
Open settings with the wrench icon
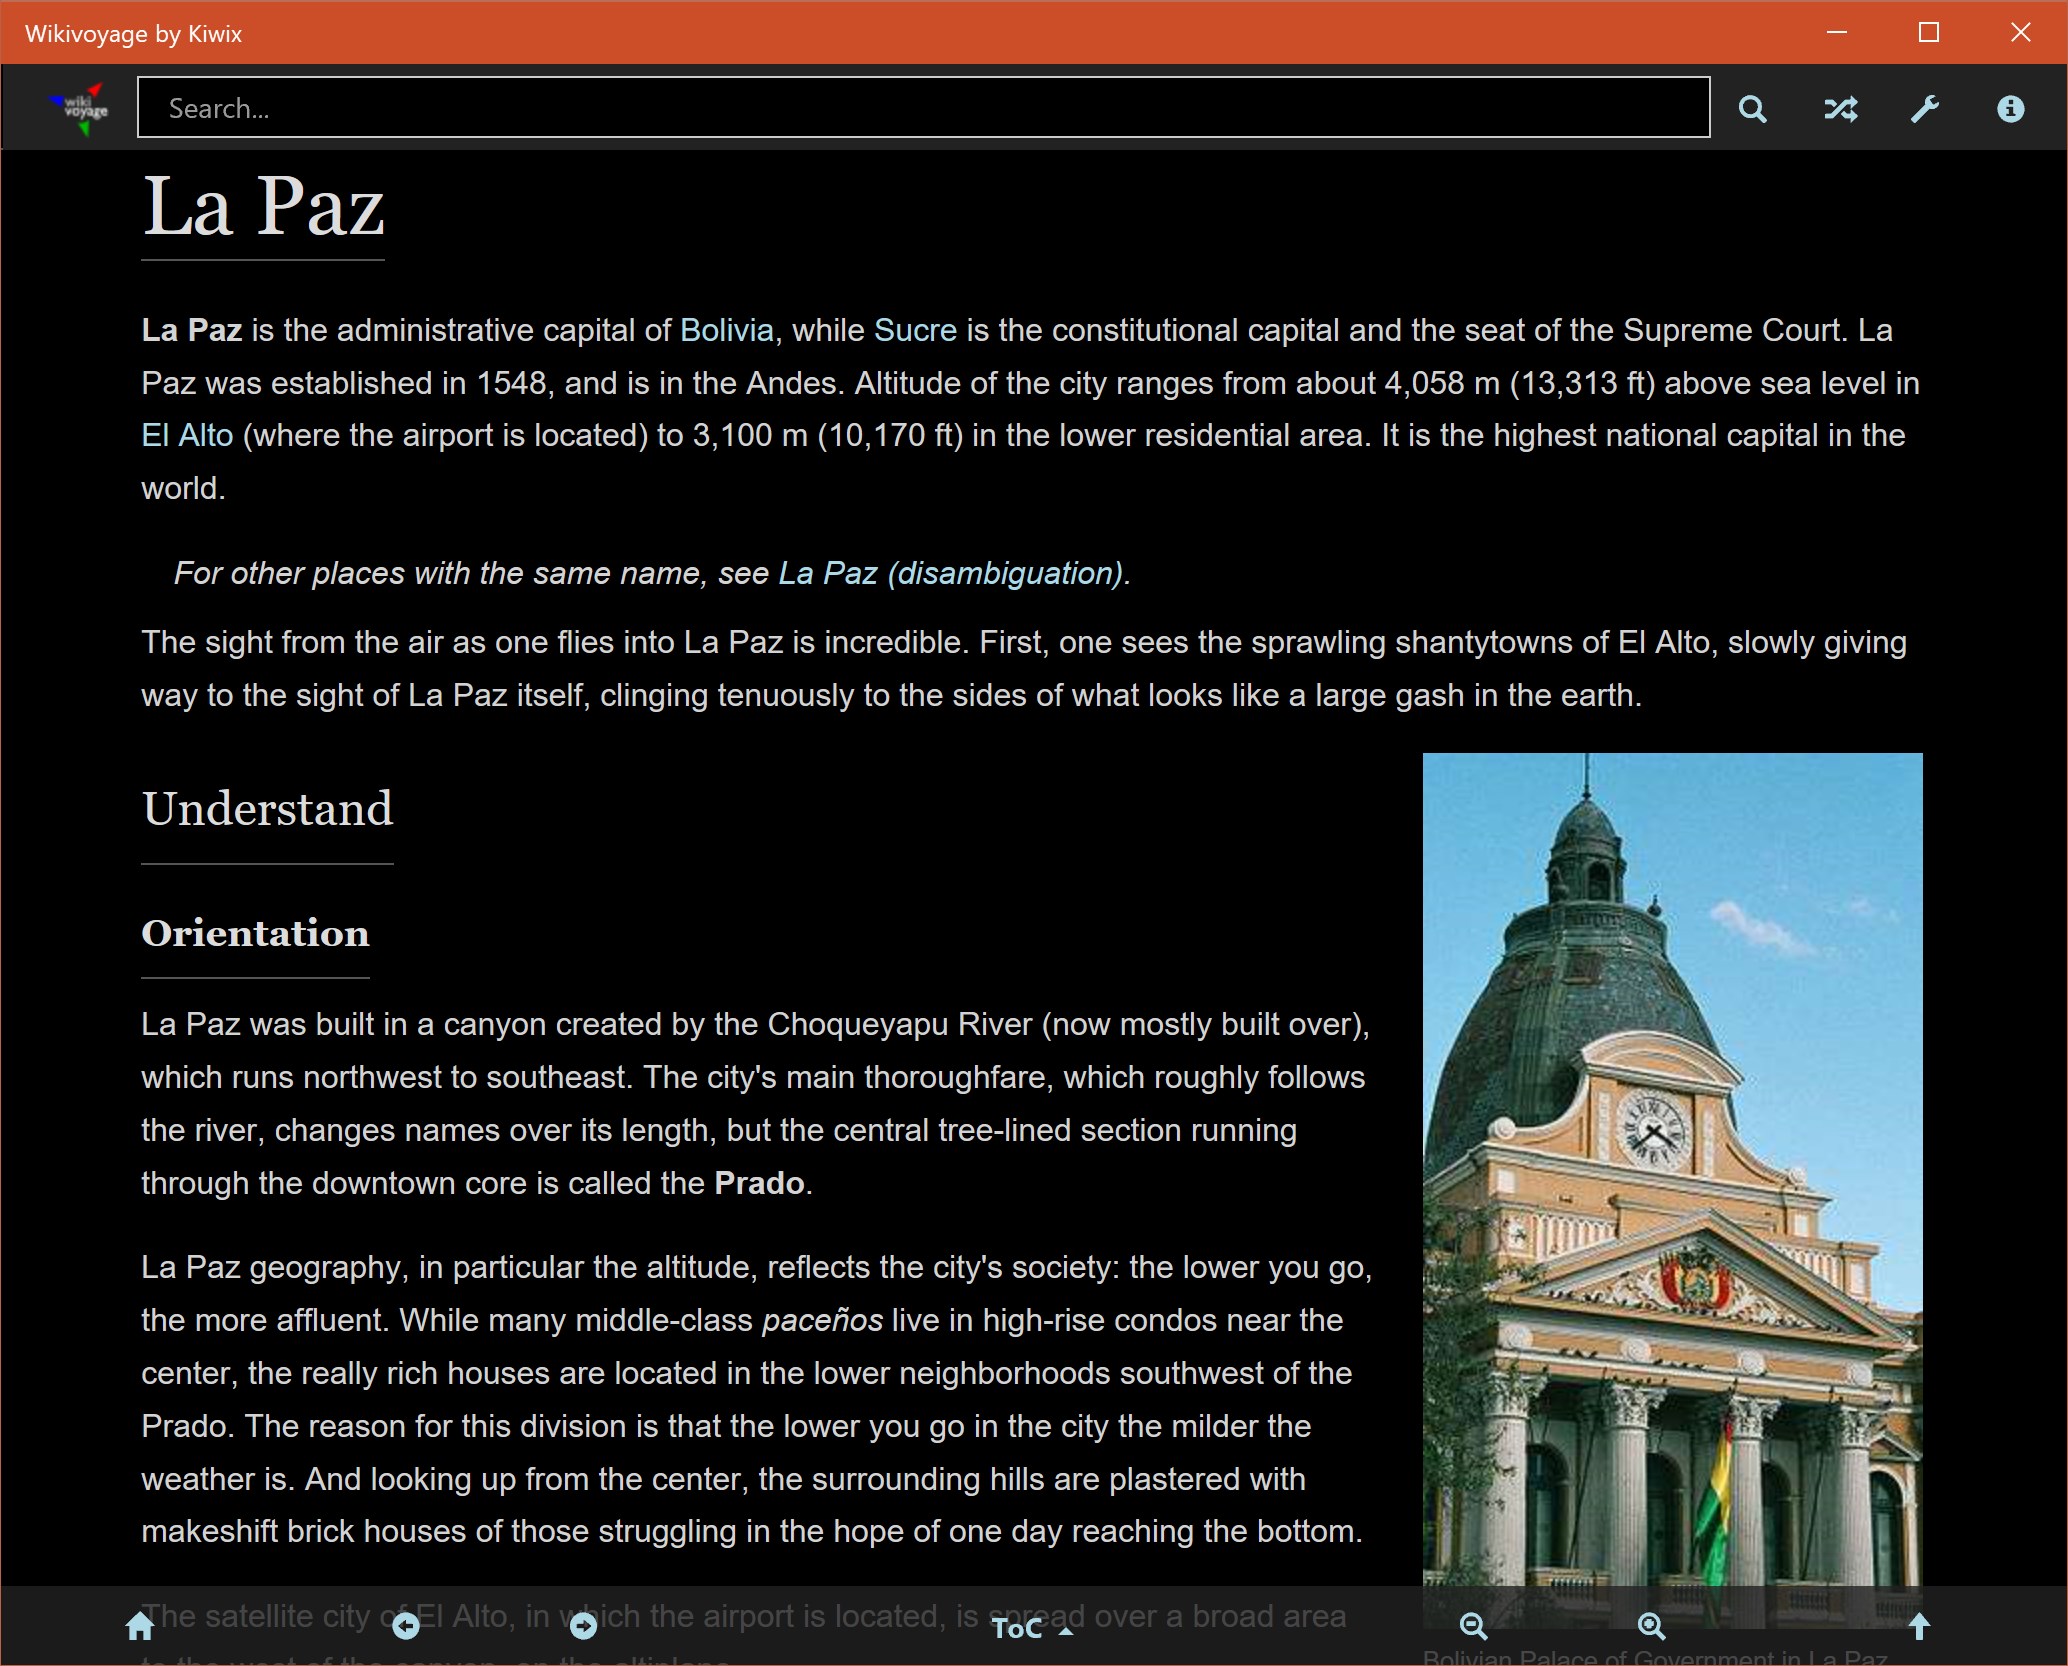click(1925, 109)
